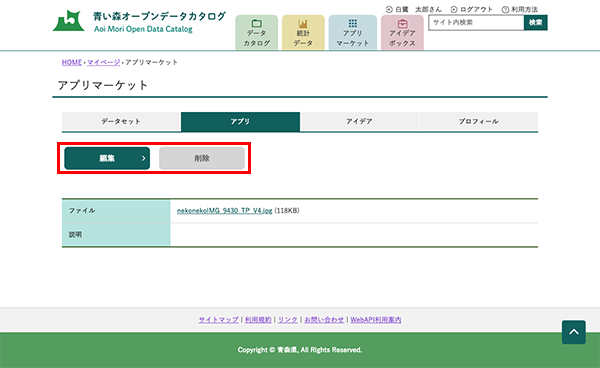
Task: Go to HOME breadcrumb link
Action: tap(72, 62)
